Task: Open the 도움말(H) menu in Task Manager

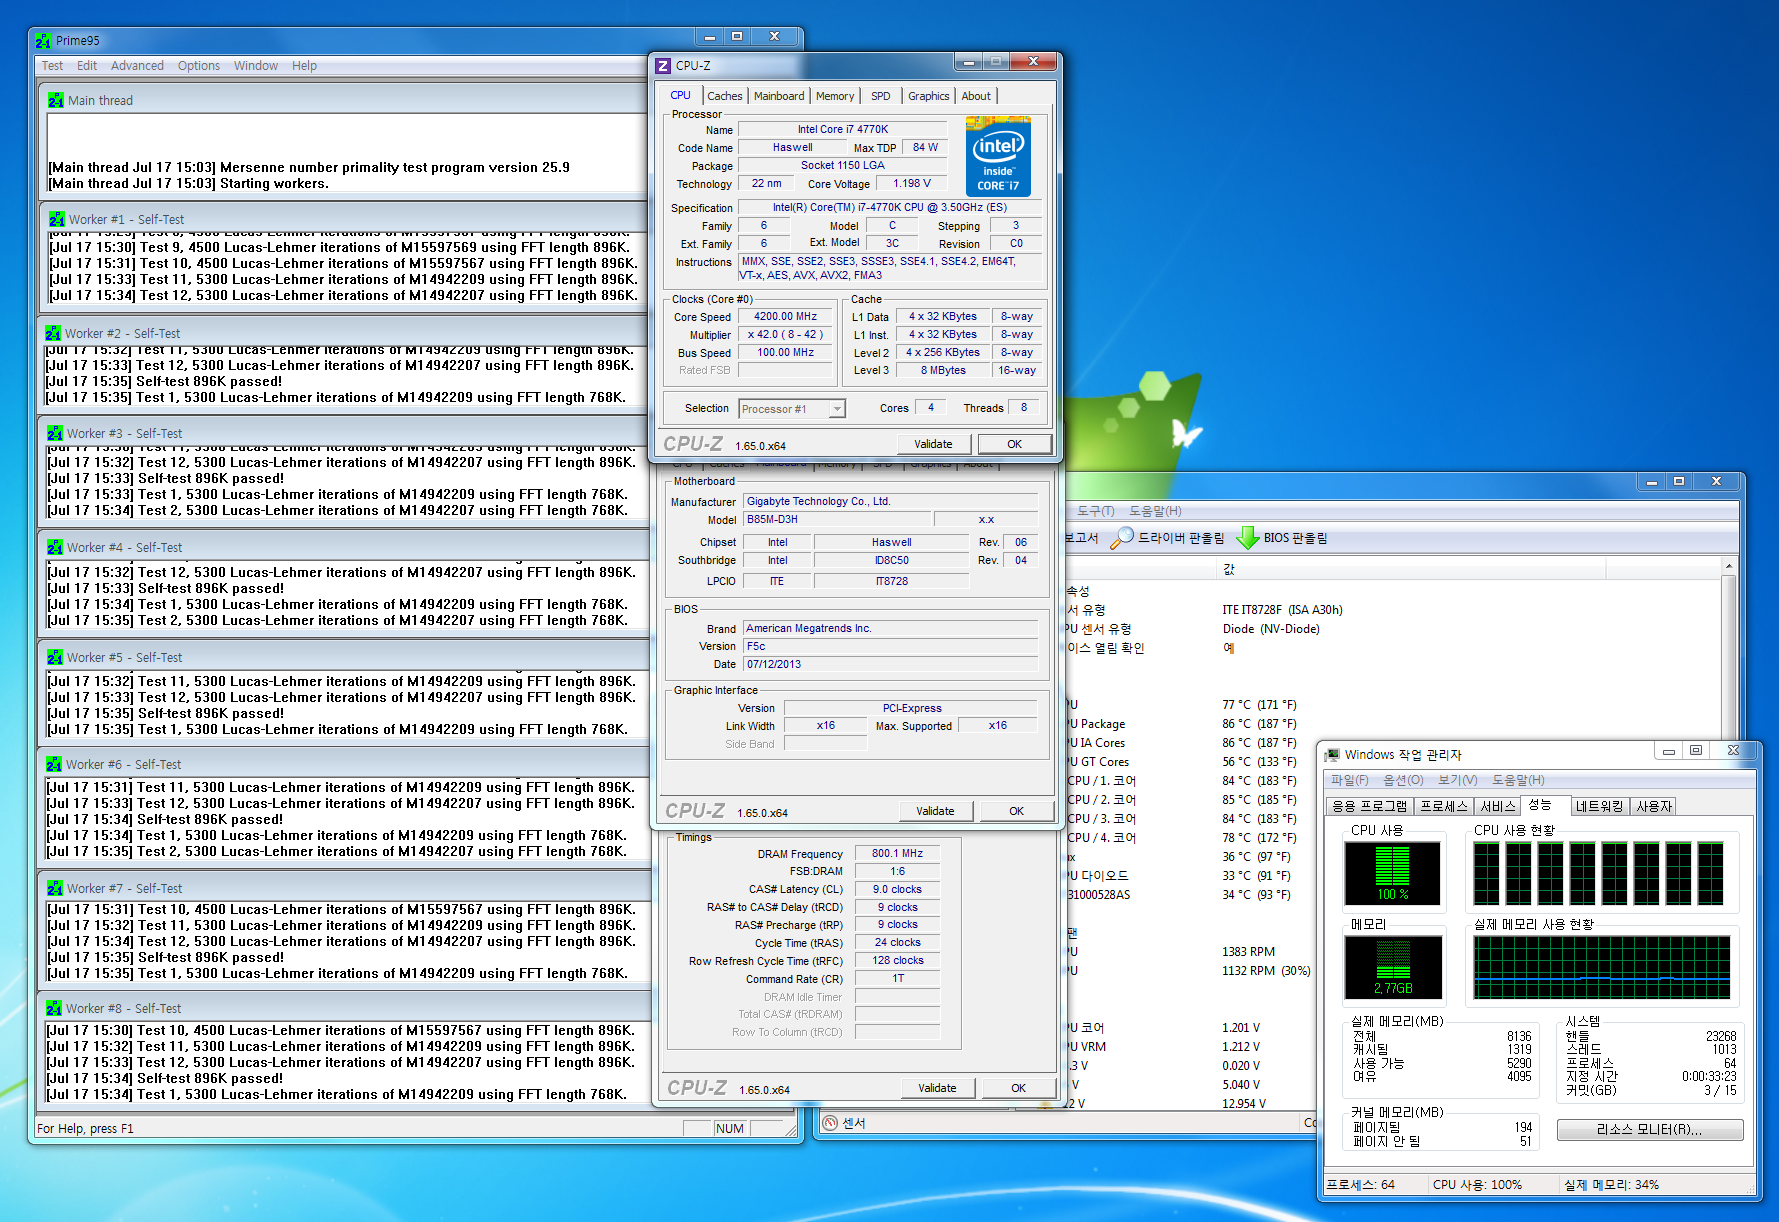Action: point(1518,780)
